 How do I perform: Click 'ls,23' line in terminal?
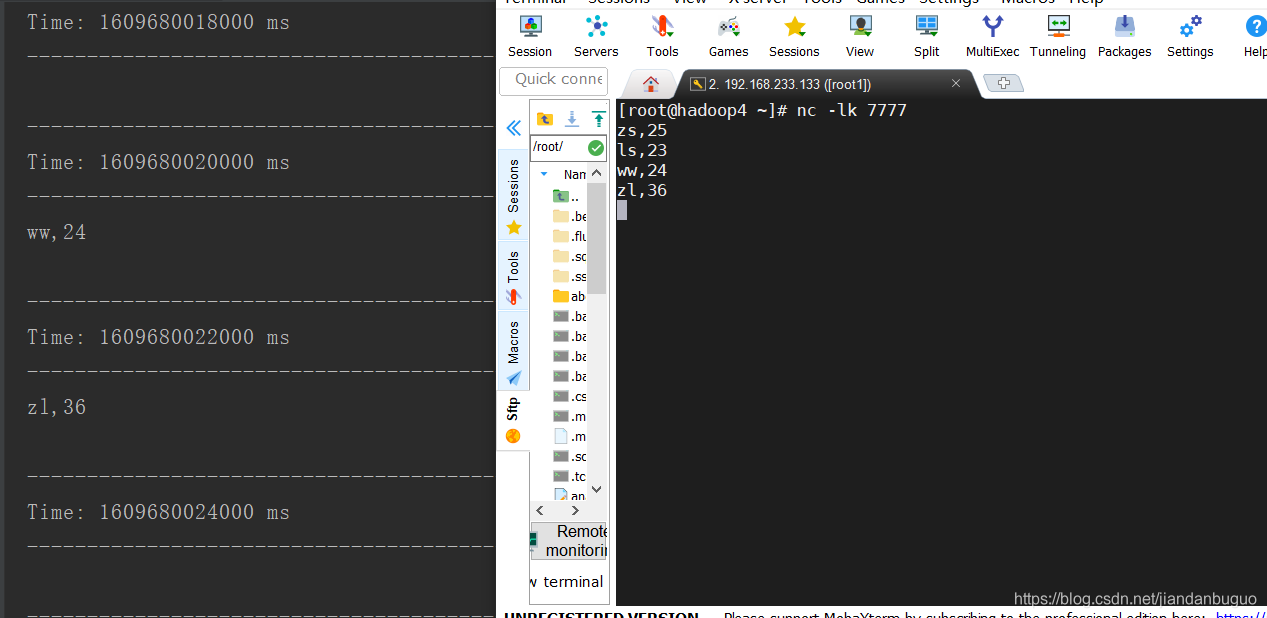[x=642, y=150]
